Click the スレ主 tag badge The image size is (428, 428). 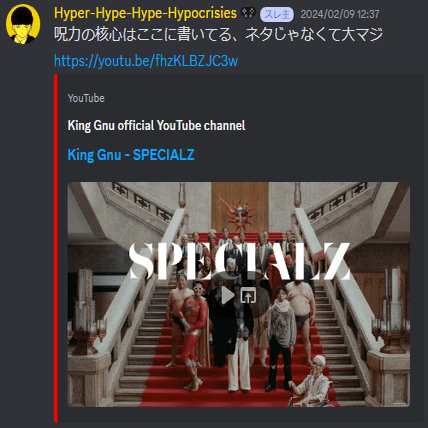pos(277,14)
